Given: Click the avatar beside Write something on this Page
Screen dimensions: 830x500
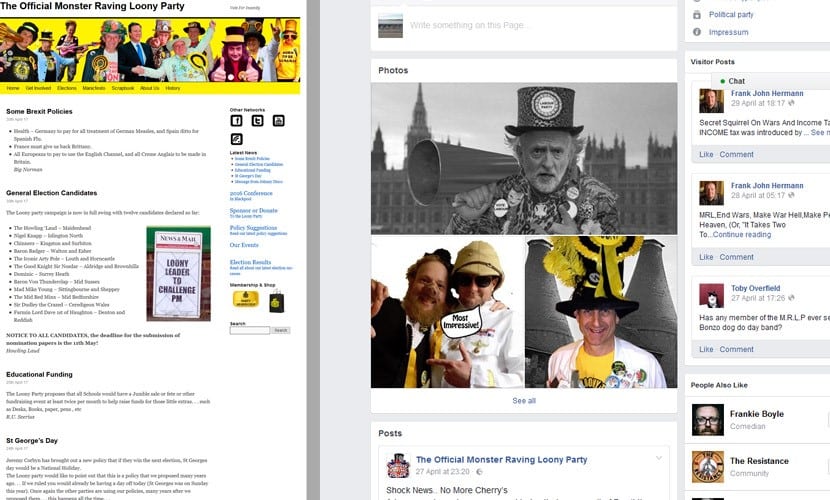Looking at the screenshot, I should tap(391, 25).
